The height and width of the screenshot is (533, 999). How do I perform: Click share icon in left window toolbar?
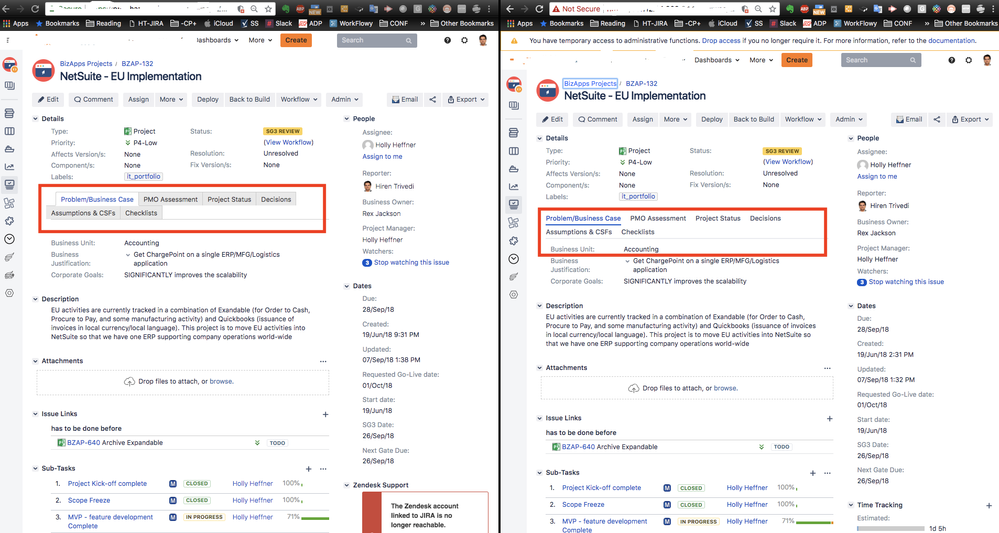click(x=433, y=99)
